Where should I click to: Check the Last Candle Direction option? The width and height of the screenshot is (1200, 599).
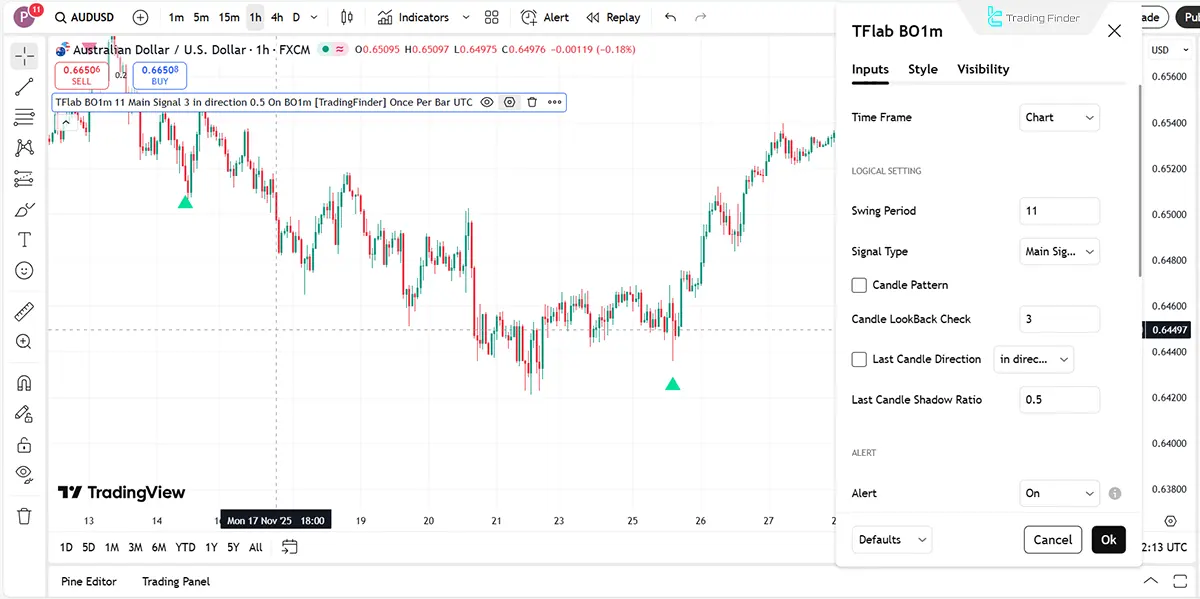point(859,359)
